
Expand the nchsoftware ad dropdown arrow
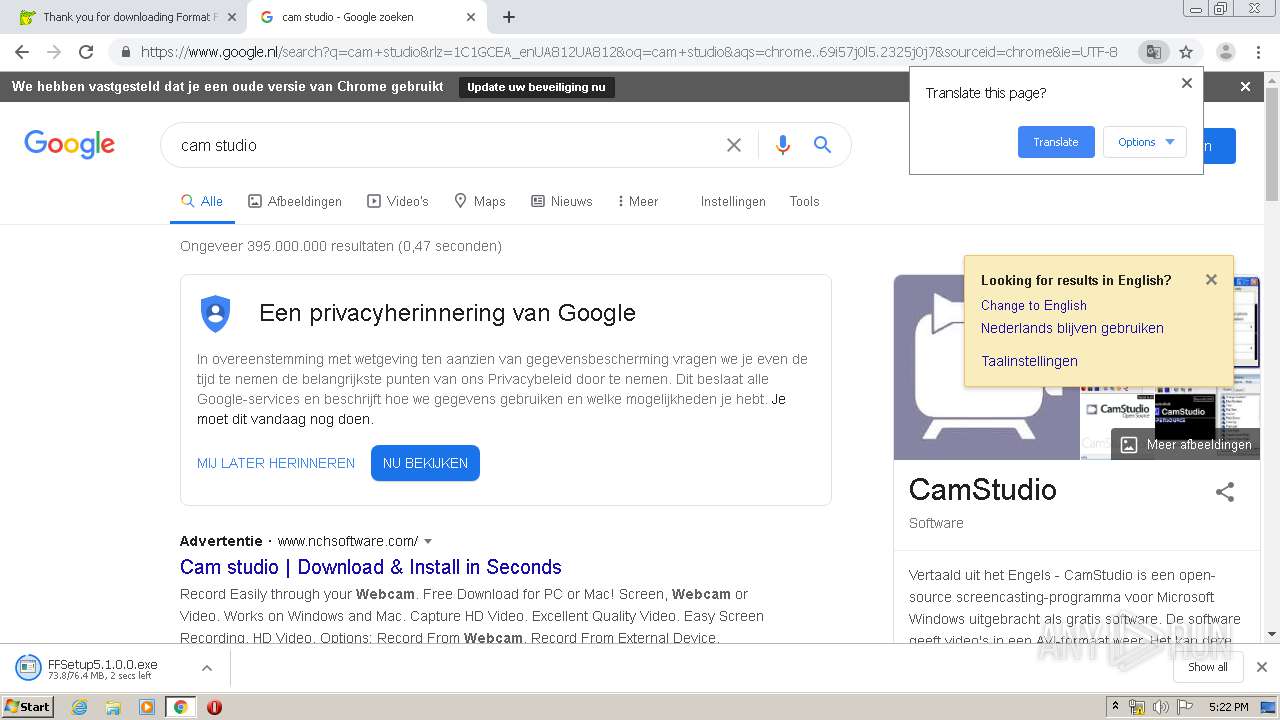428,542
